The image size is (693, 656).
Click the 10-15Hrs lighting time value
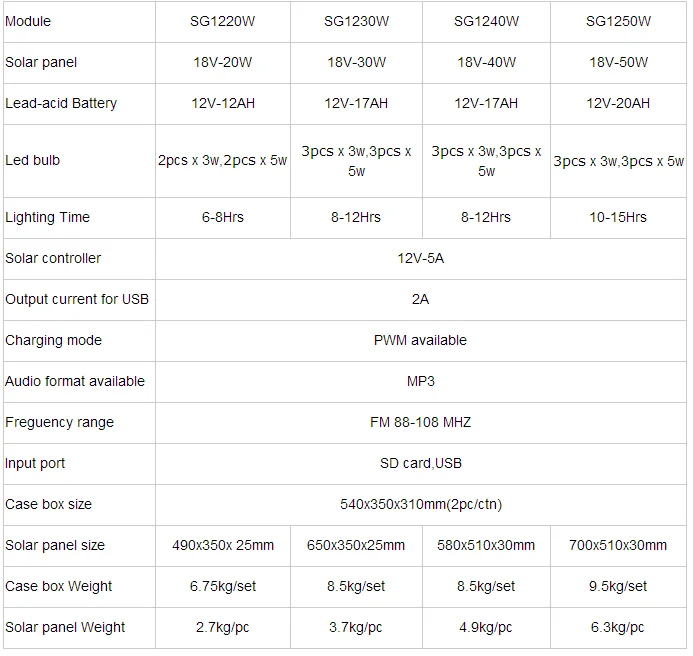pos(618,217)
